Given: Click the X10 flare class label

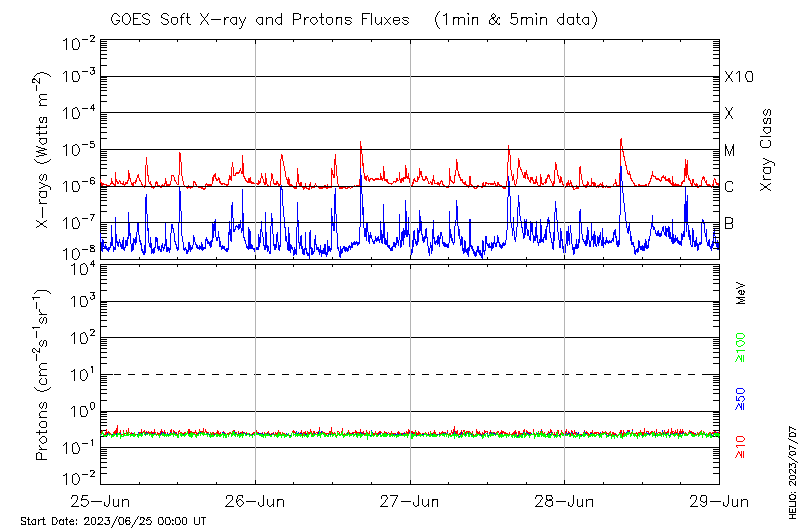Looking at the screenshot, I should click(x=738, y=77).
